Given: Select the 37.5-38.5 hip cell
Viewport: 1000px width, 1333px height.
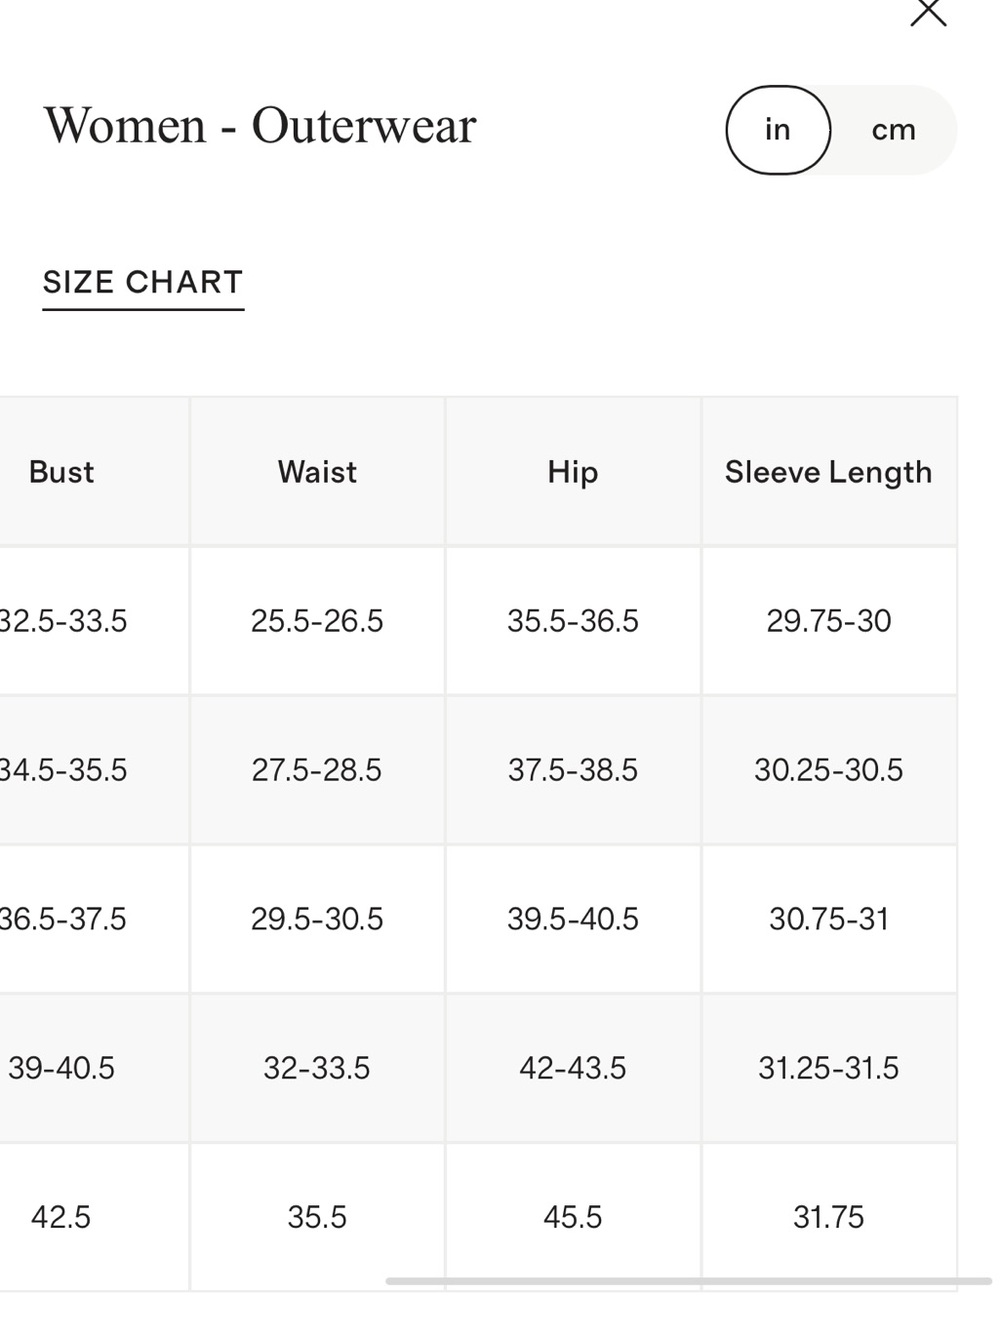Looking at the screenshot, I should pos(573,770).
